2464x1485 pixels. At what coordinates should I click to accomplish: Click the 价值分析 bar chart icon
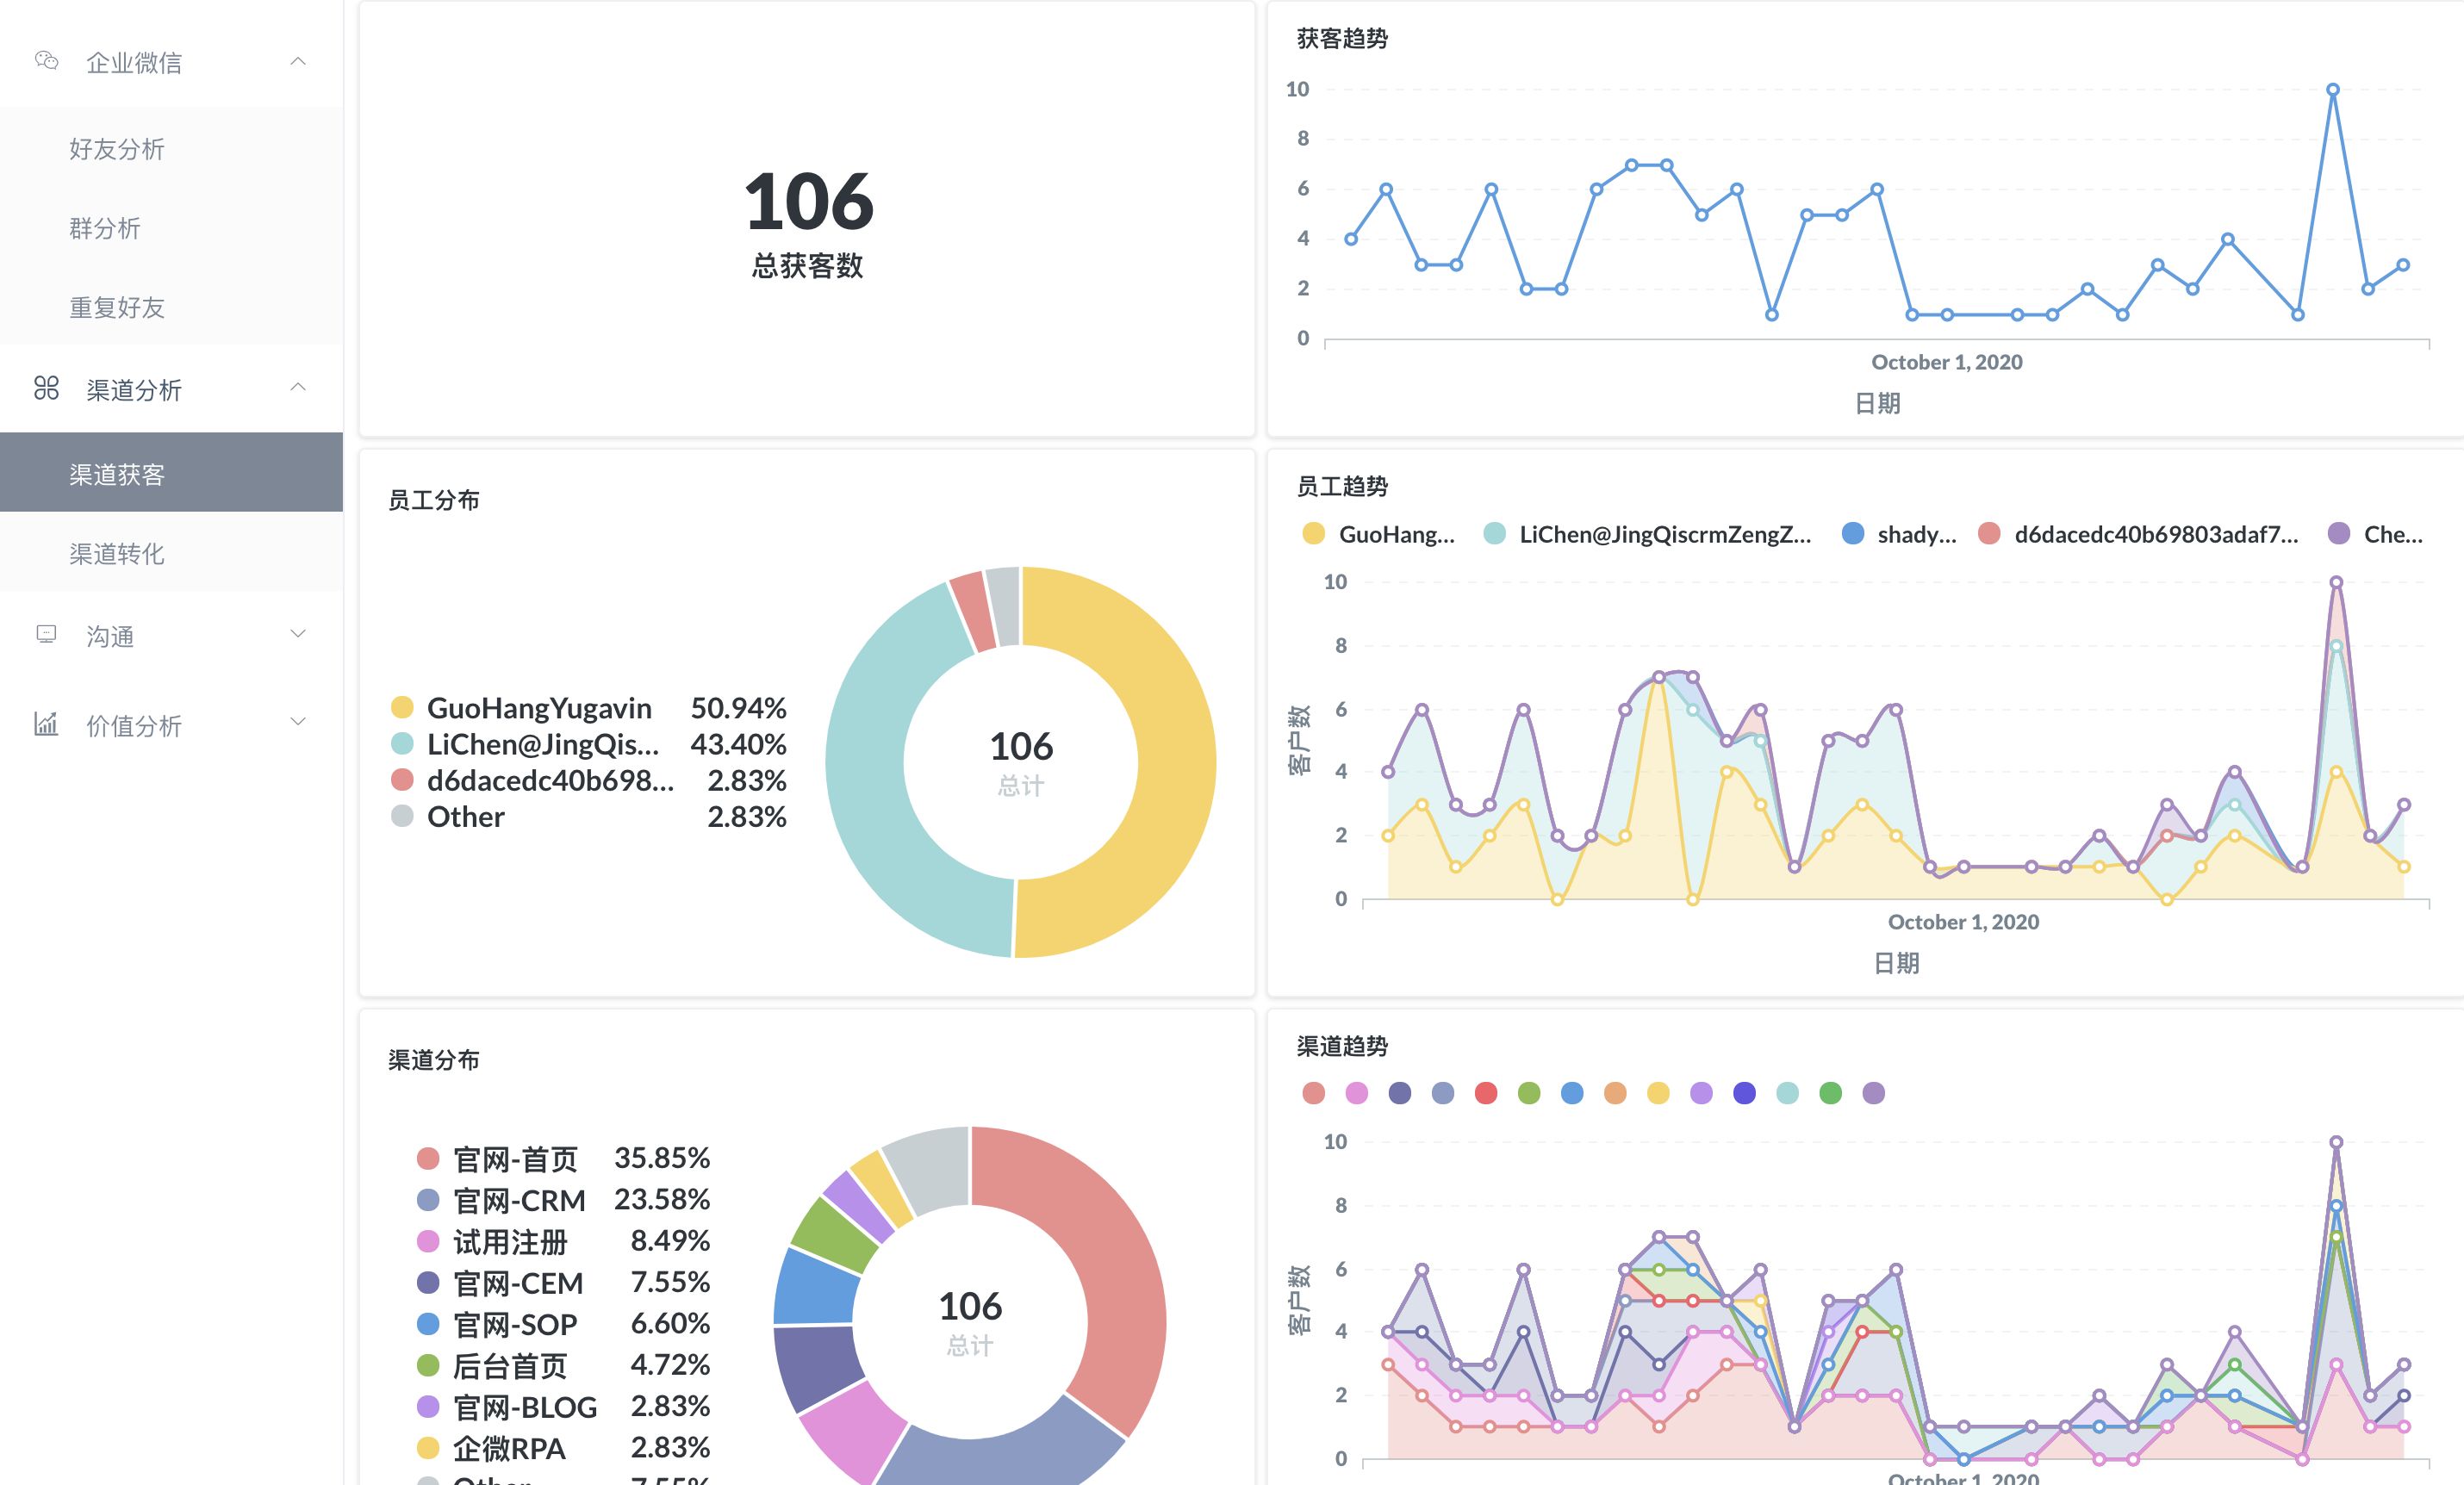pos(46,723)
